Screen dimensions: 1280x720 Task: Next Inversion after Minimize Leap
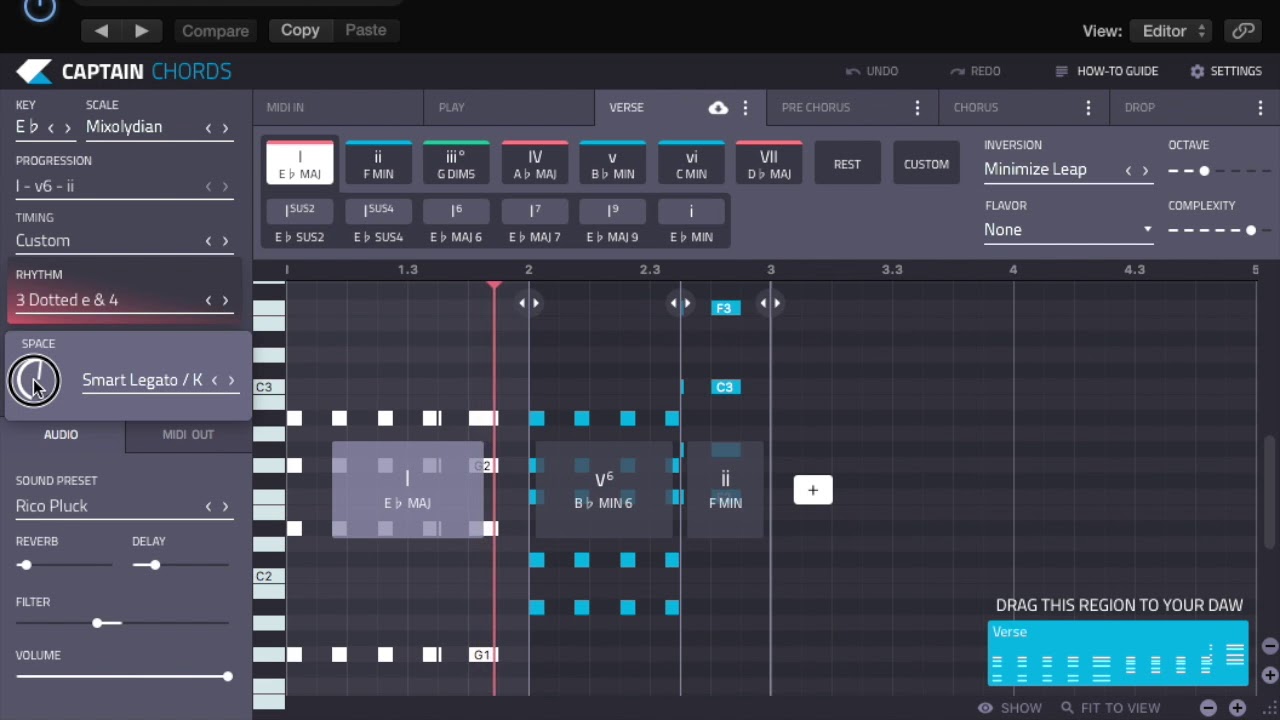tap(1145, 171)
